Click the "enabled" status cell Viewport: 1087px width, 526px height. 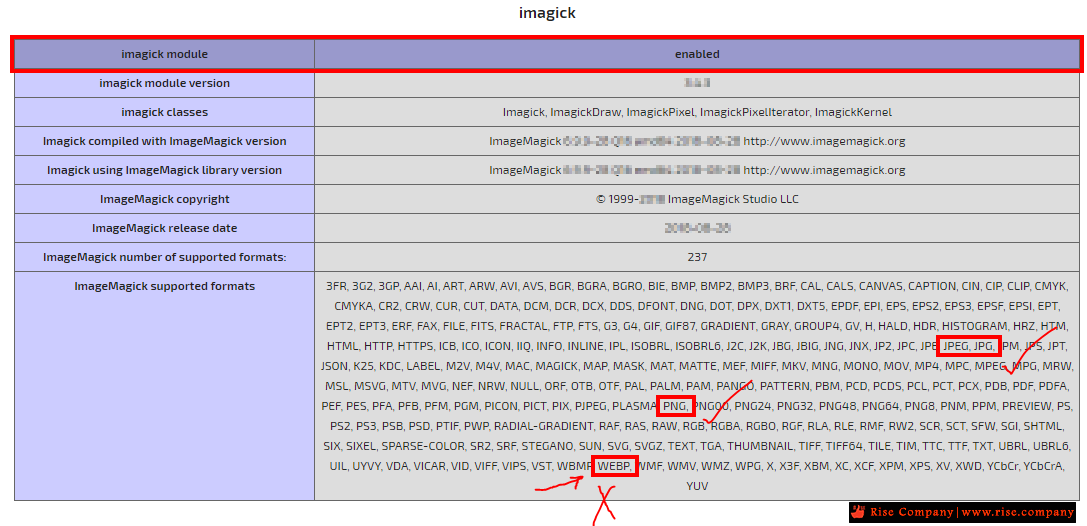tap(697, 54)
